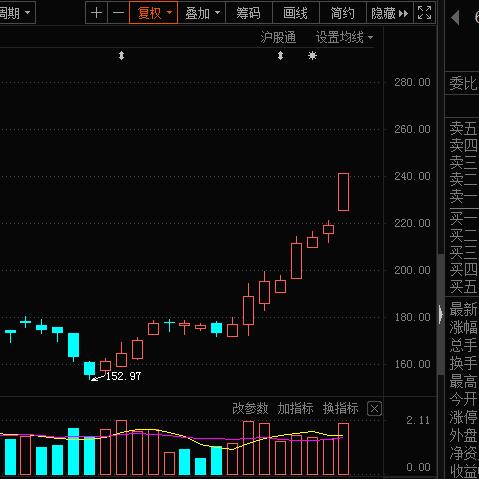Click the tall latest candlestick

point(343,192)
